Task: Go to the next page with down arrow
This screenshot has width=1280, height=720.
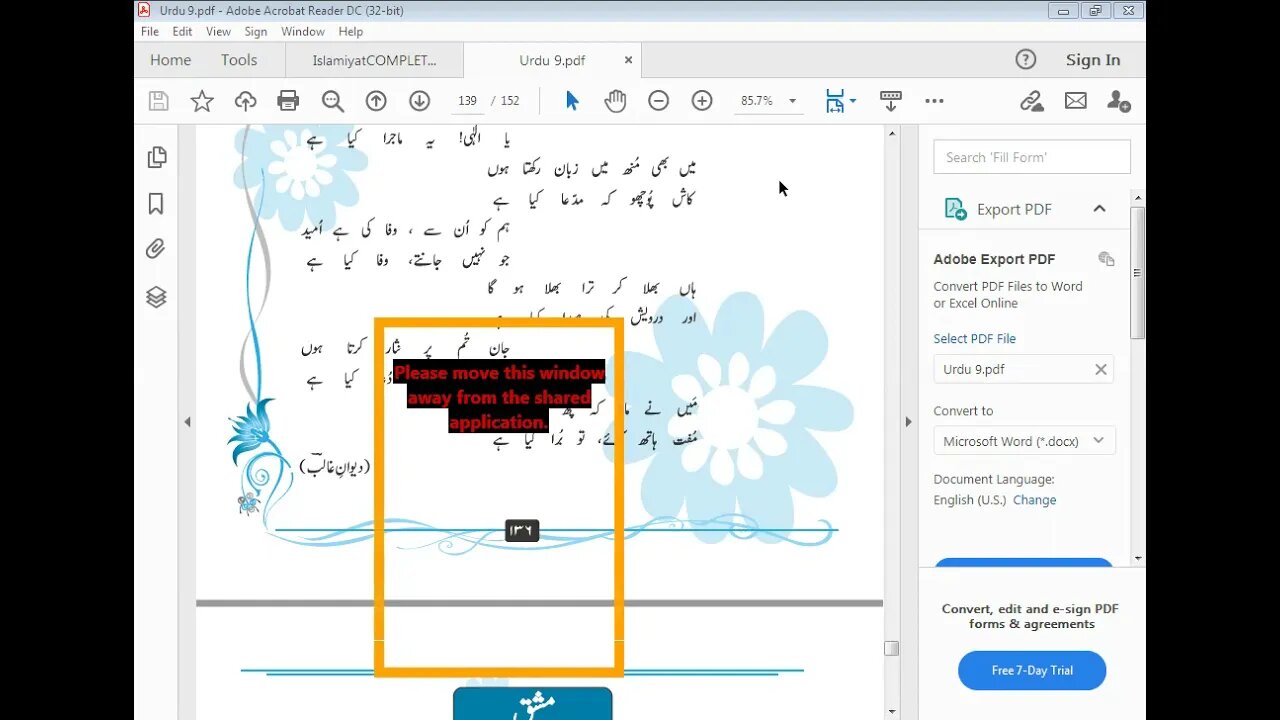Action: point(419,101)
